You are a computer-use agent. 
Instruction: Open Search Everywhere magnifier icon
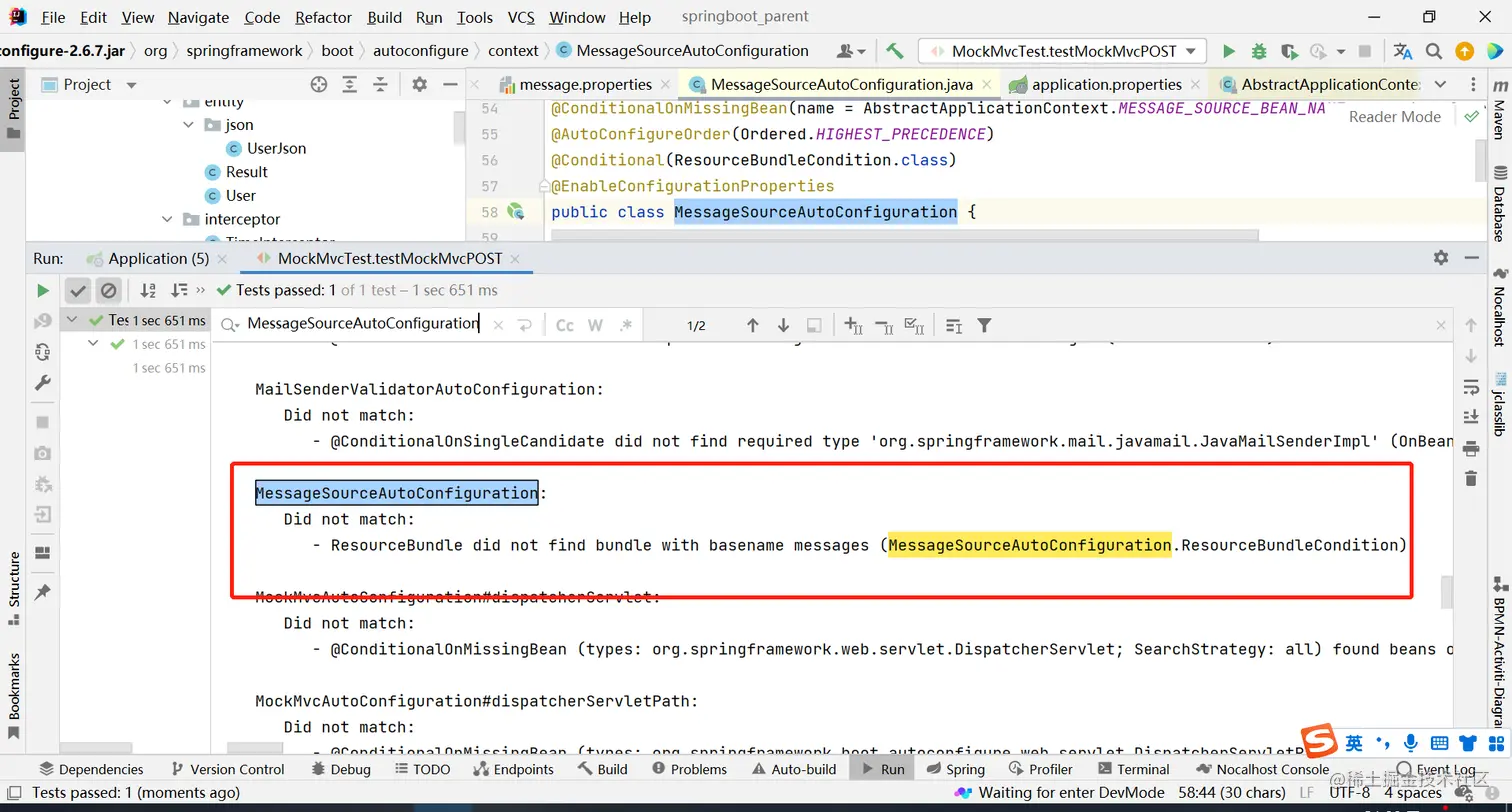click(1434, 51)
